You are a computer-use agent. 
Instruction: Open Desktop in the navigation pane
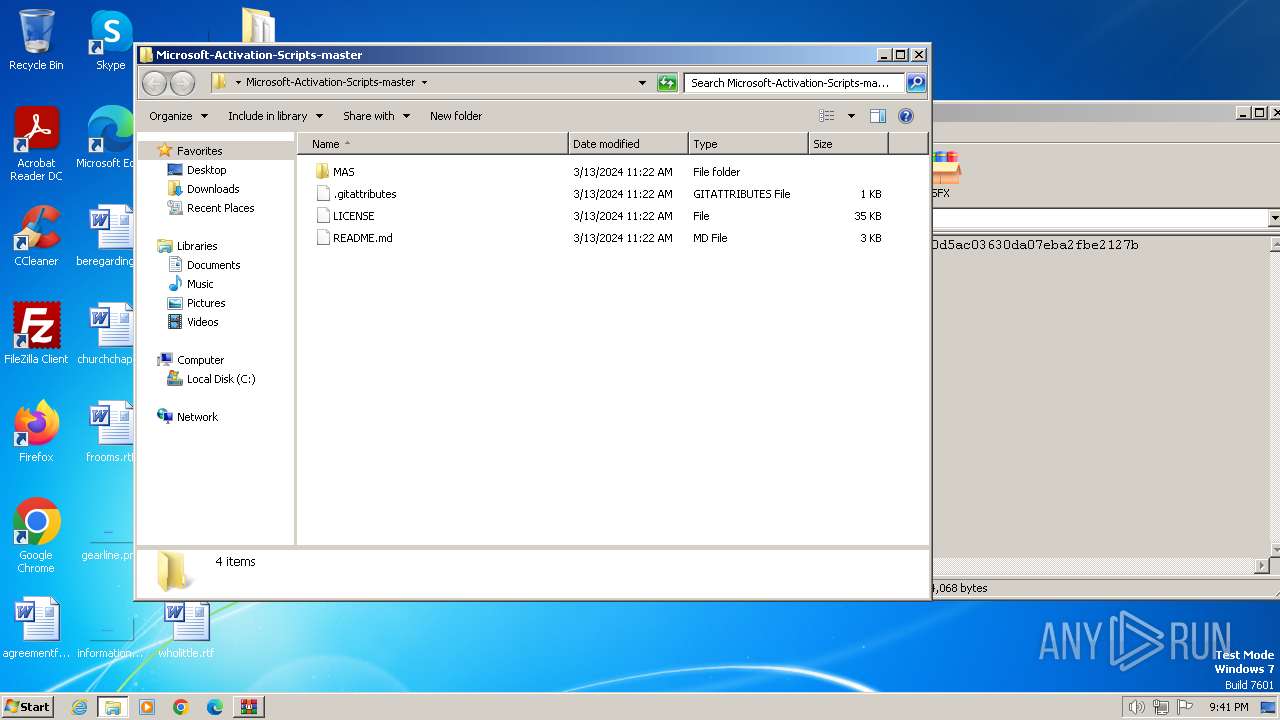click(206, 170)
